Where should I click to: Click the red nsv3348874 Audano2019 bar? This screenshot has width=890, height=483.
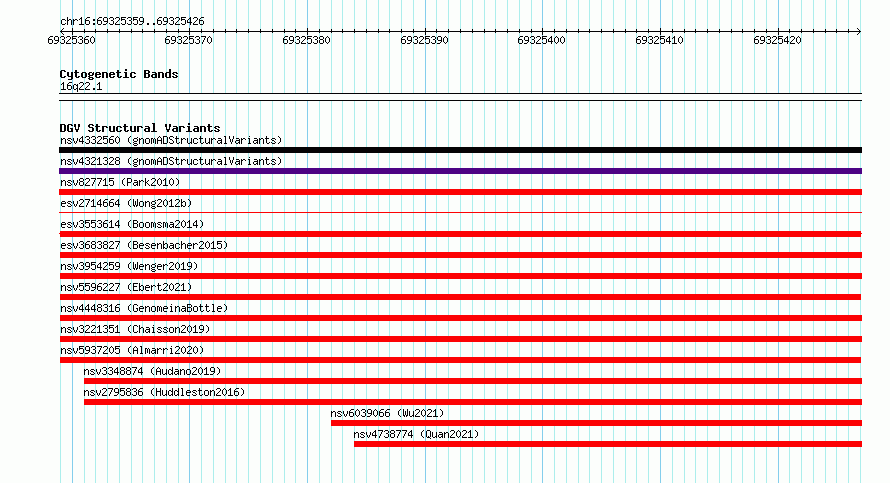[473, 381]
